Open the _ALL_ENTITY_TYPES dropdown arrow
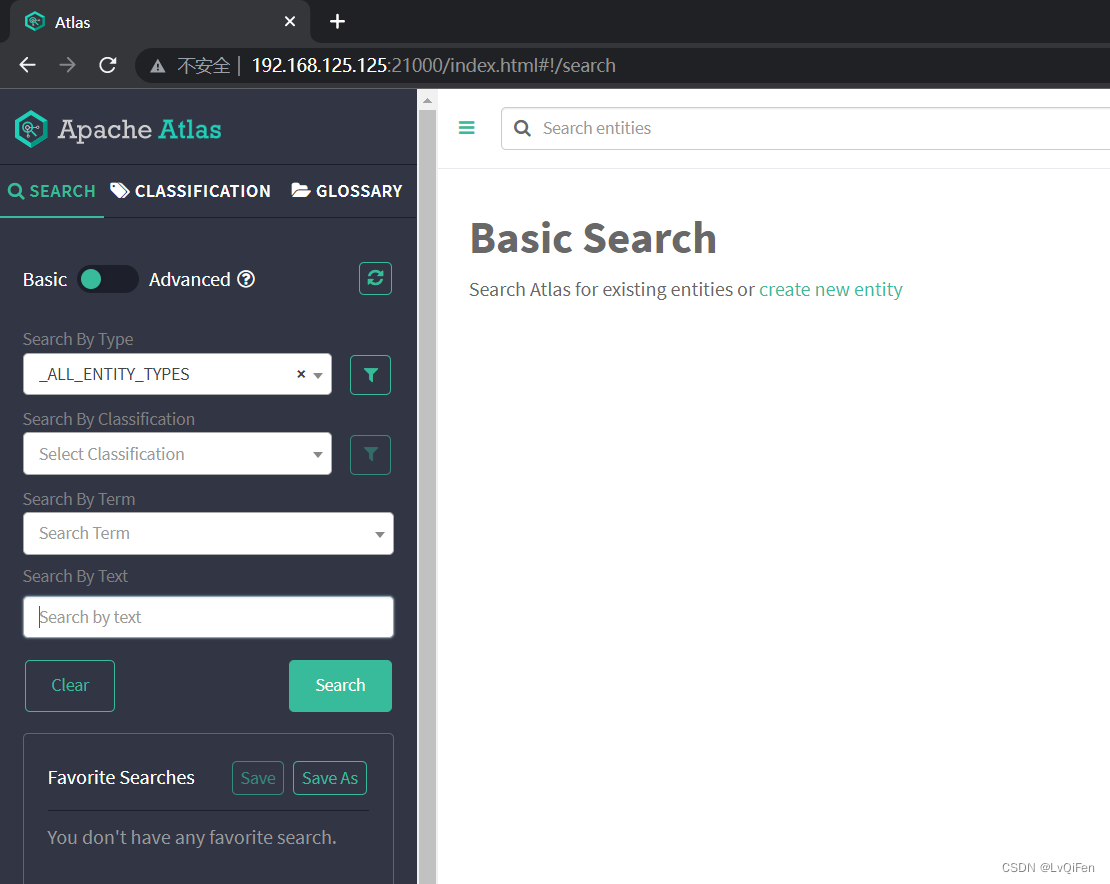Viewport: 1110px width, 884px height. tap(317, 373)
